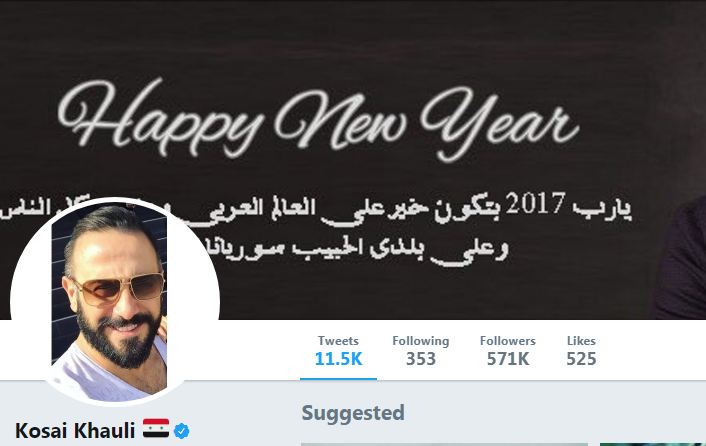The height and width of the screenshot is (446, 706).
Task: Click the 11.5K tweets count
Action: 338,359
